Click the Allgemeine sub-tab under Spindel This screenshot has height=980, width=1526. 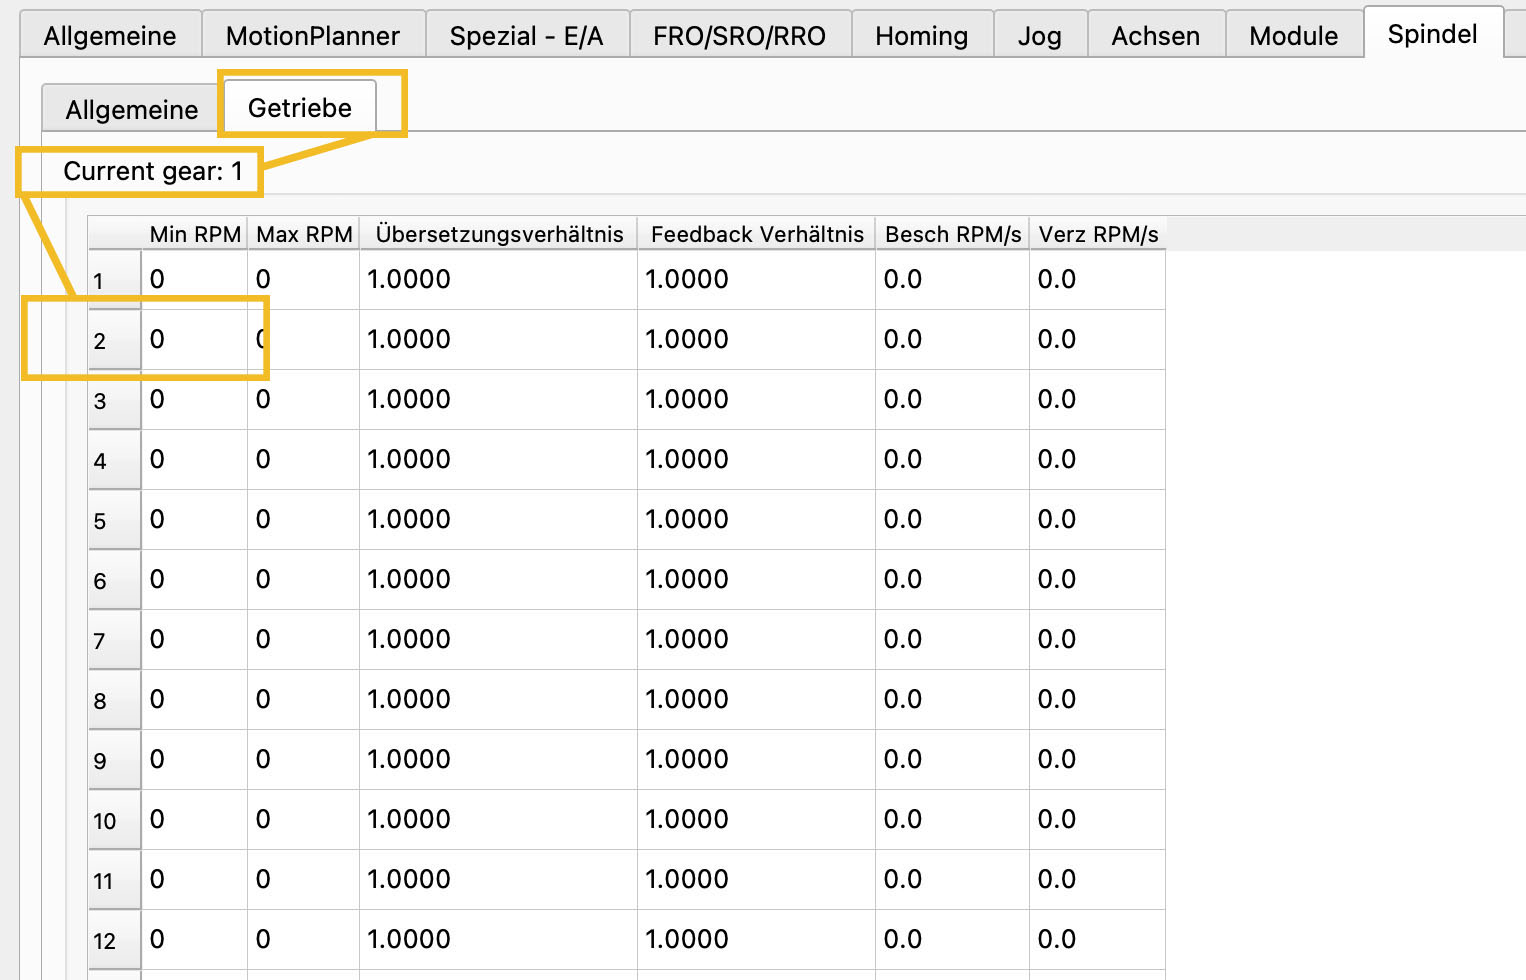(x=131, y=109)
